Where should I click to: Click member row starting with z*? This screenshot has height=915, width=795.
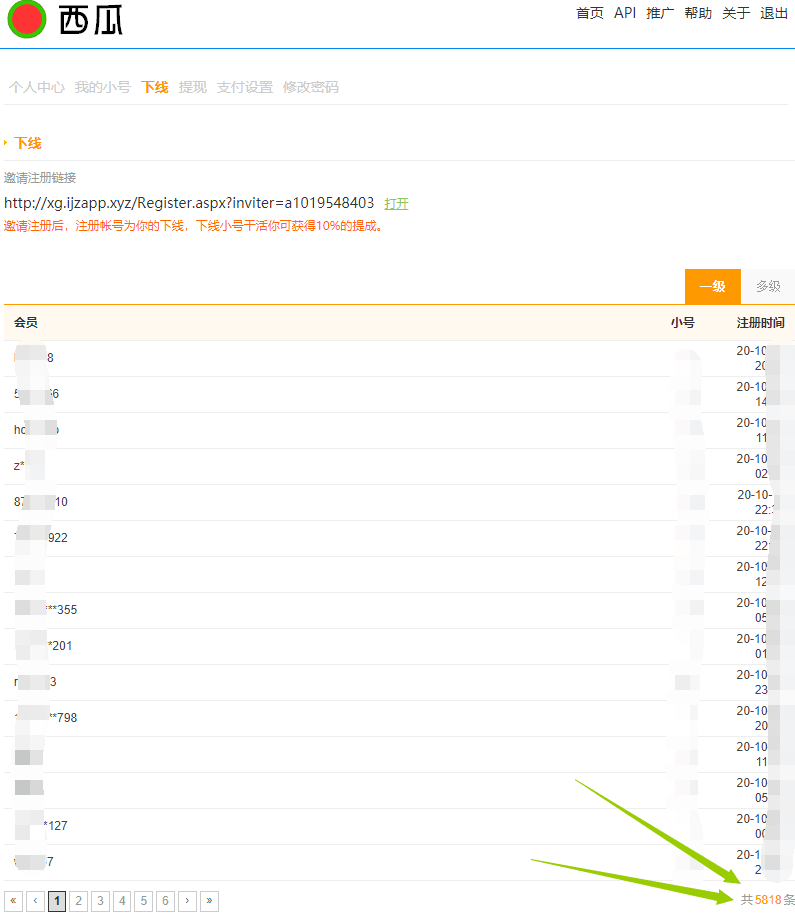click(x=399, y=466)
